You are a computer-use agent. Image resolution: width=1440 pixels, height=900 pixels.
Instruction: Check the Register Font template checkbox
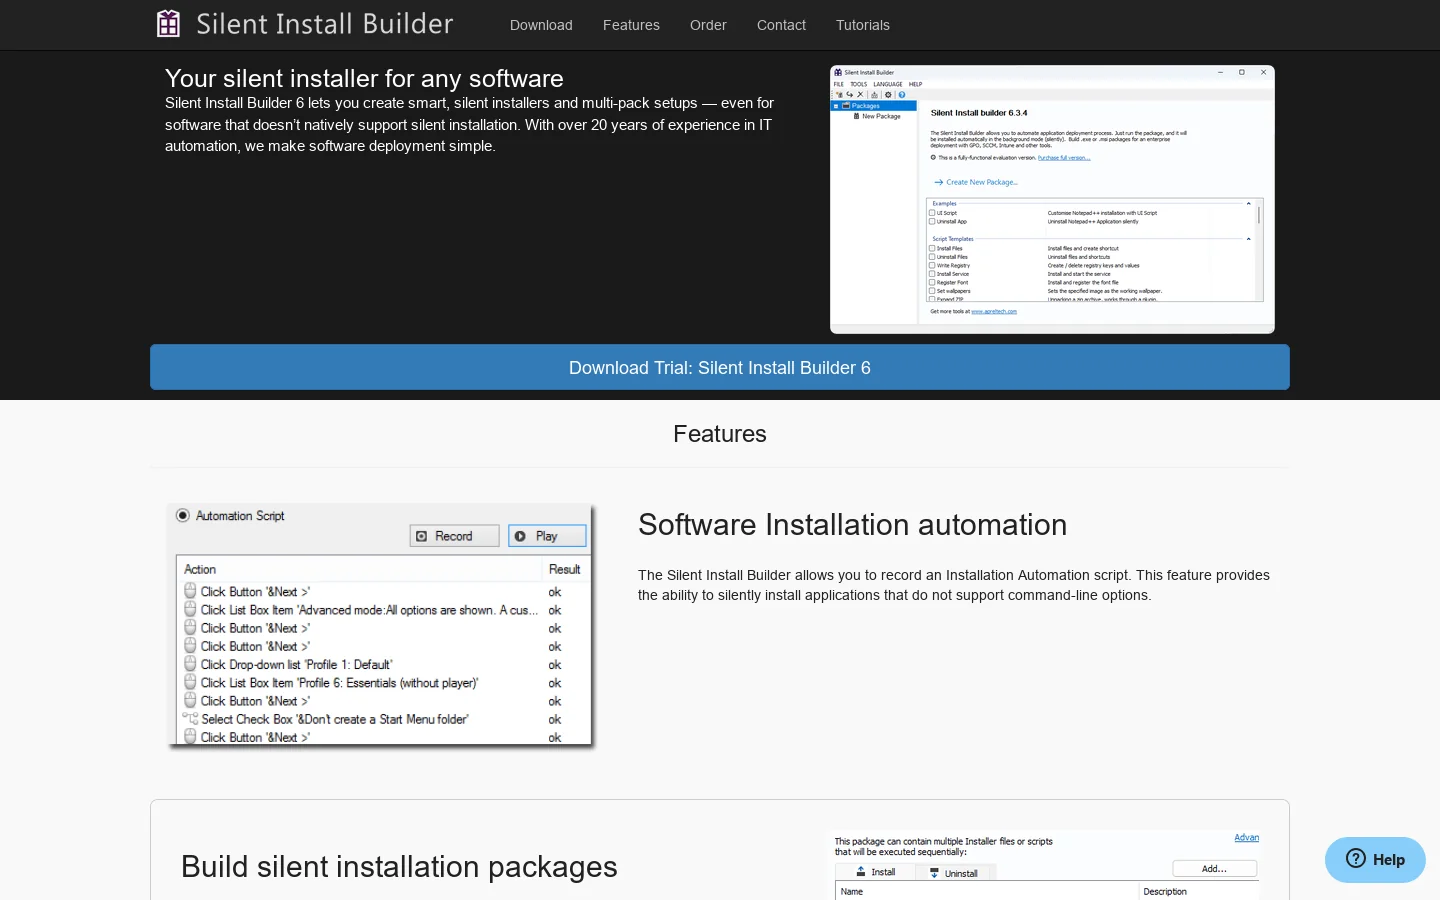point(932,282)
